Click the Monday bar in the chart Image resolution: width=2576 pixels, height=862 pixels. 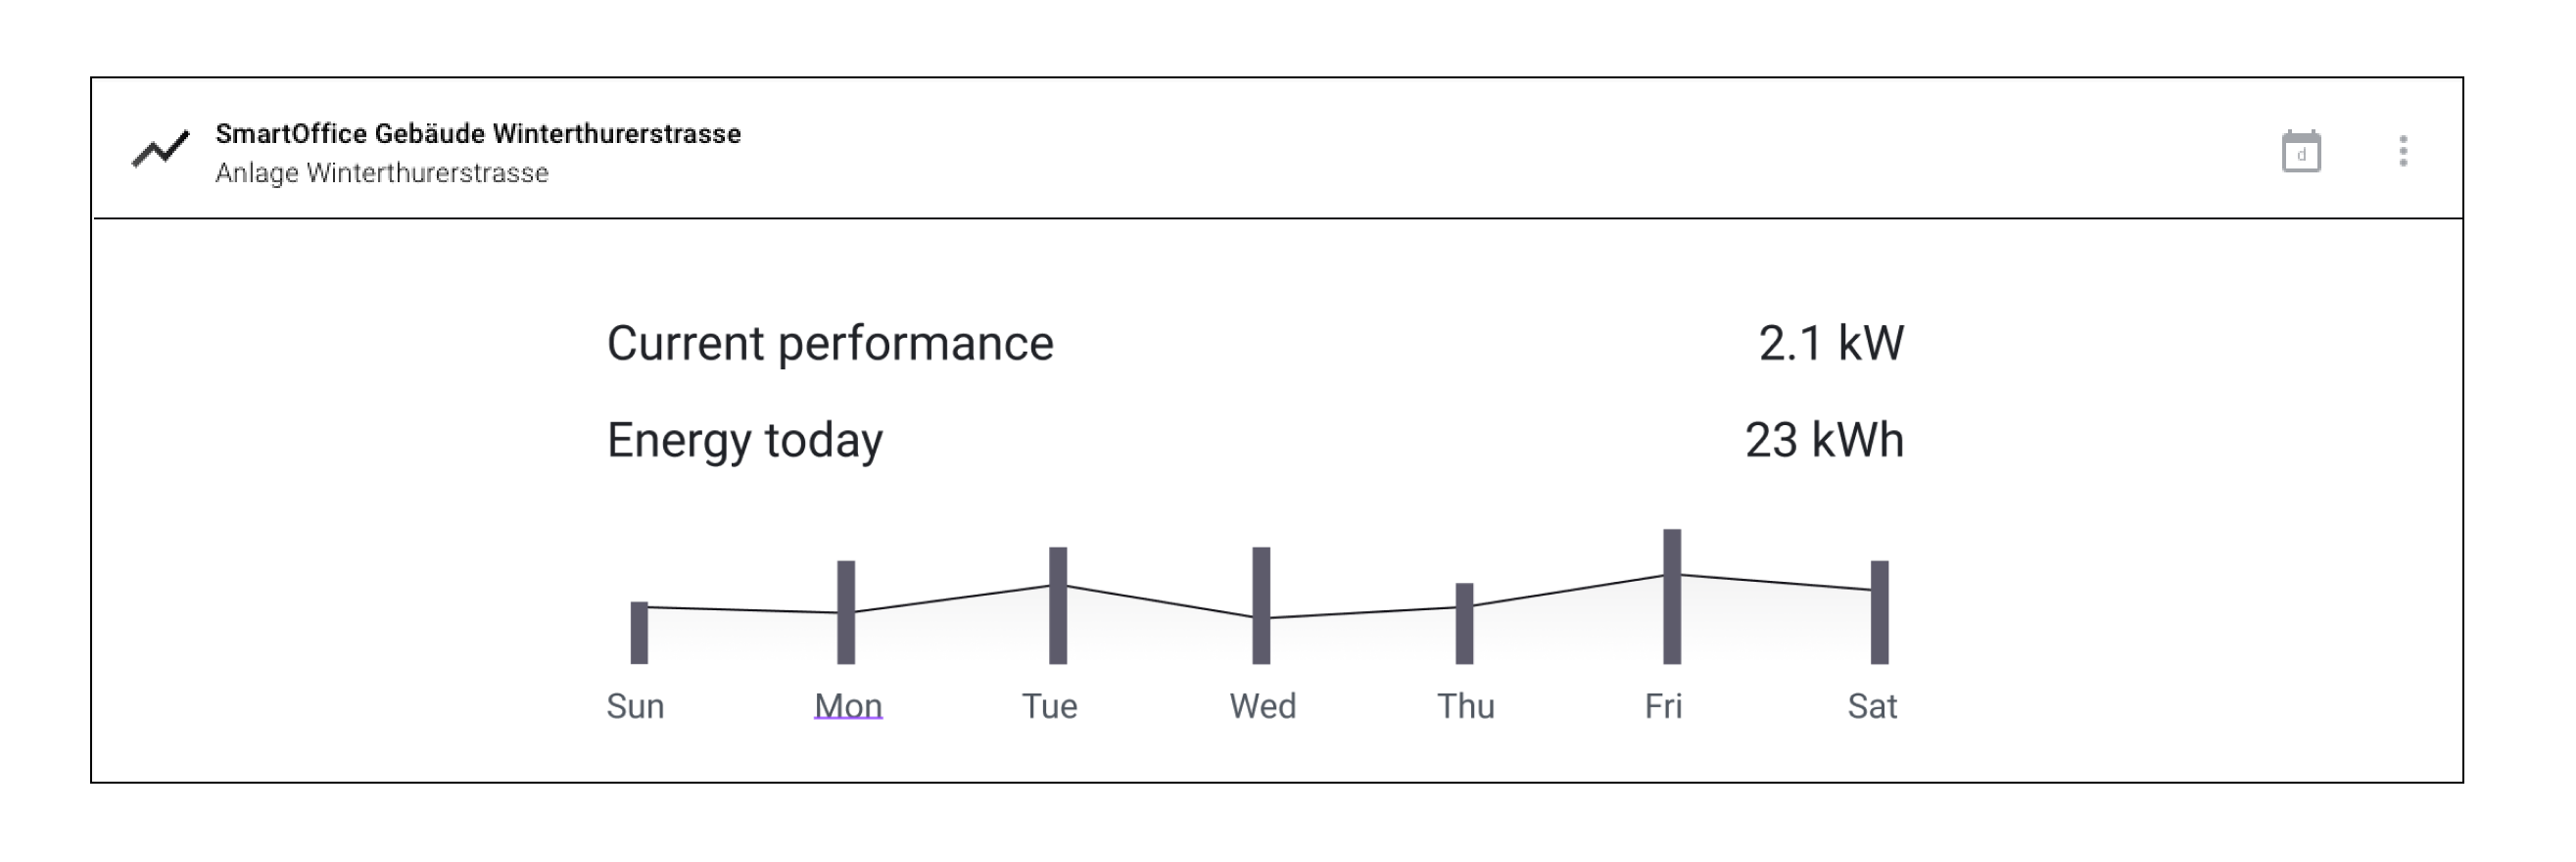pyautogui.click(x=846, y=612)
